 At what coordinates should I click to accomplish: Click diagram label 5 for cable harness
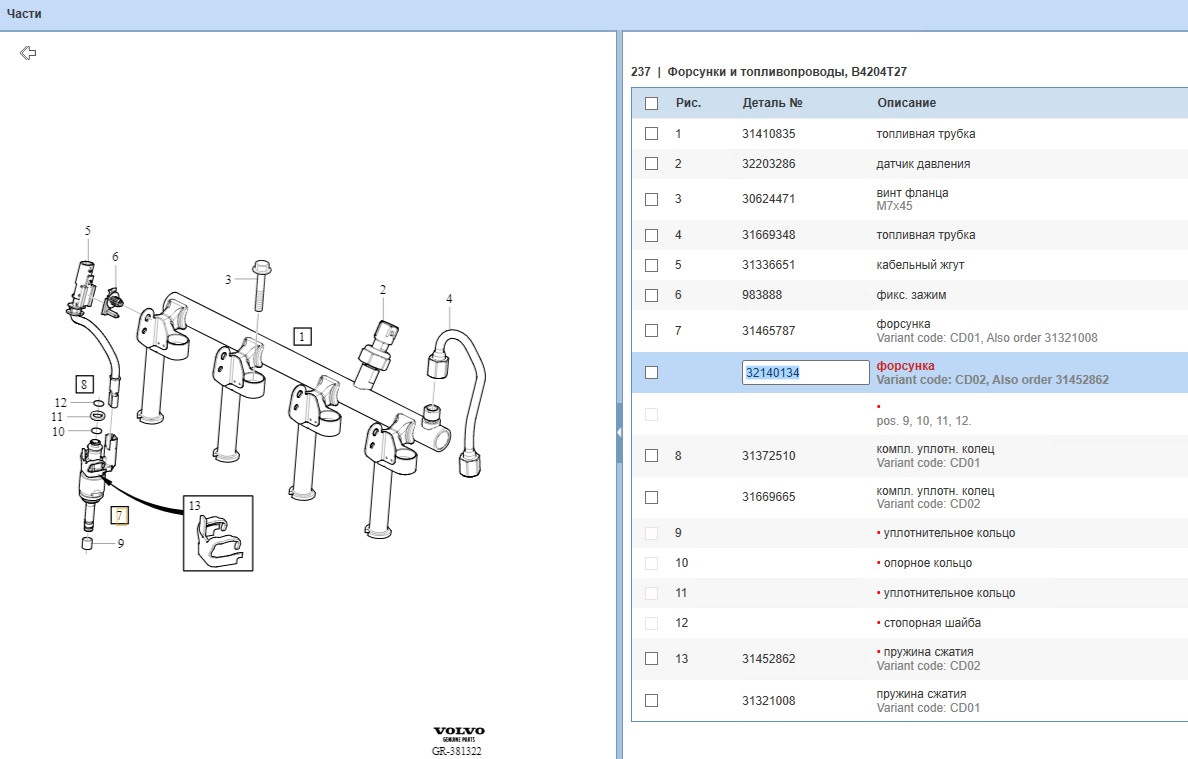(x=88, y=230)
